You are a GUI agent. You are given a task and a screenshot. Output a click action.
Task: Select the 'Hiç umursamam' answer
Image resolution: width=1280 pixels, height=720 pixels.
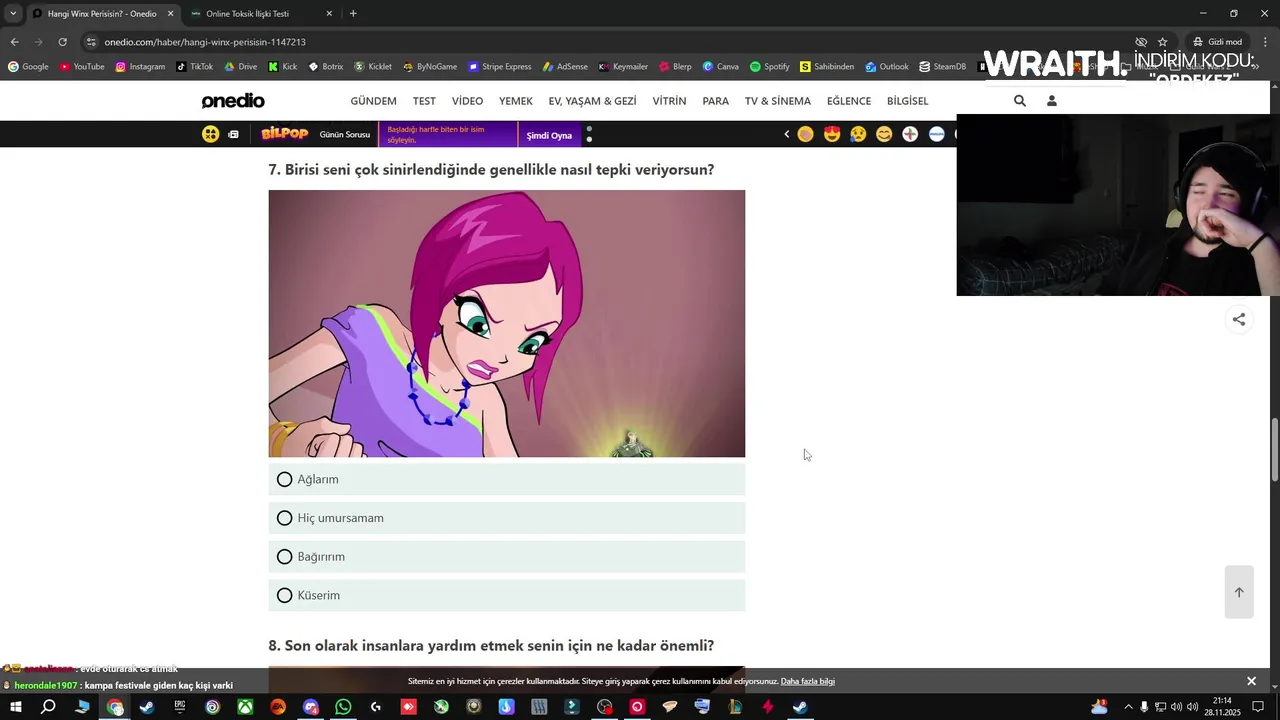[506, 518]
